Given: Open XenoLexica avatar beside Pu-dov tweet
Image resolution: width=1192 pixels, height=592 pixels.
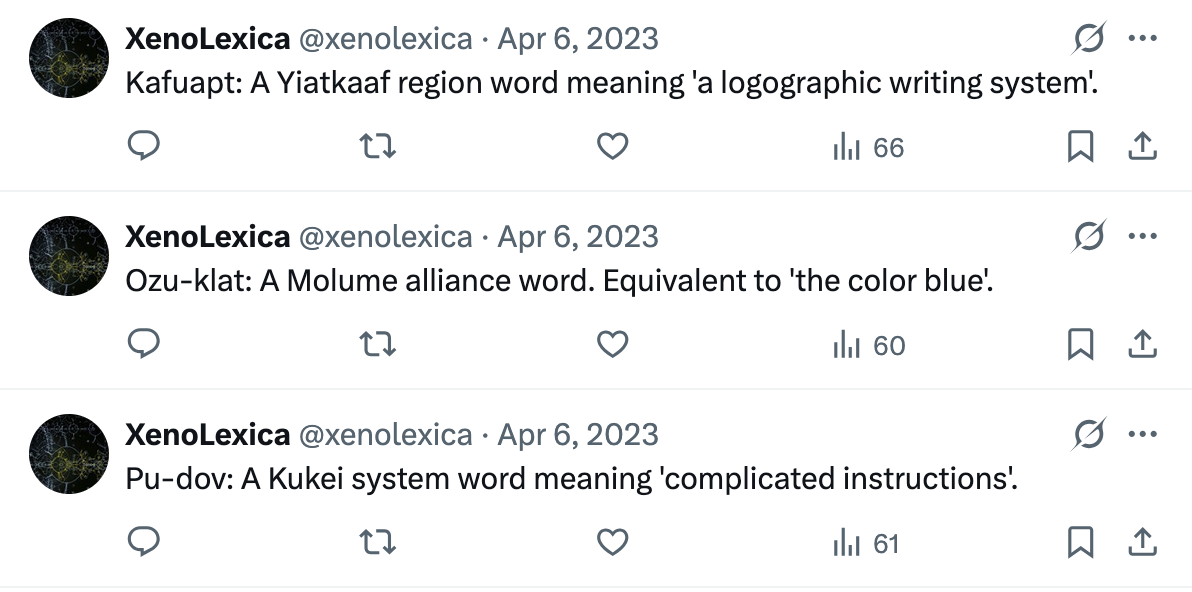Looking at the screenshot, I should pos(69,454).
